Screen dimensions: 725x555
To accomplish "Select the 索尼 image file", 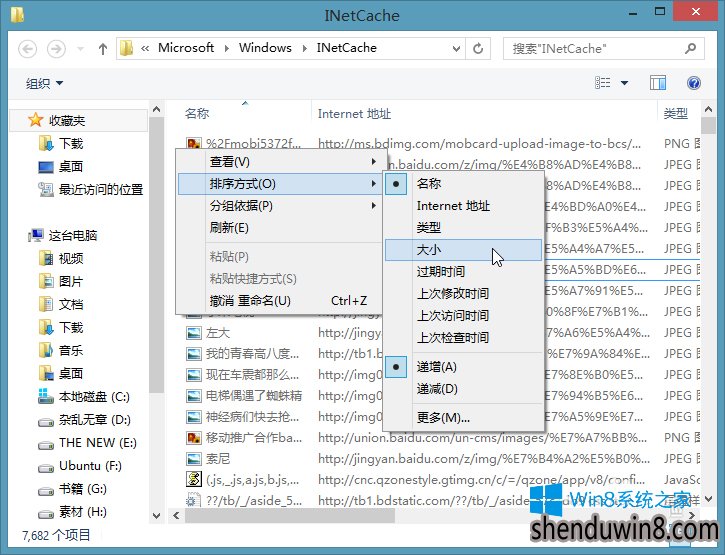I will click(x=208, y=459).
